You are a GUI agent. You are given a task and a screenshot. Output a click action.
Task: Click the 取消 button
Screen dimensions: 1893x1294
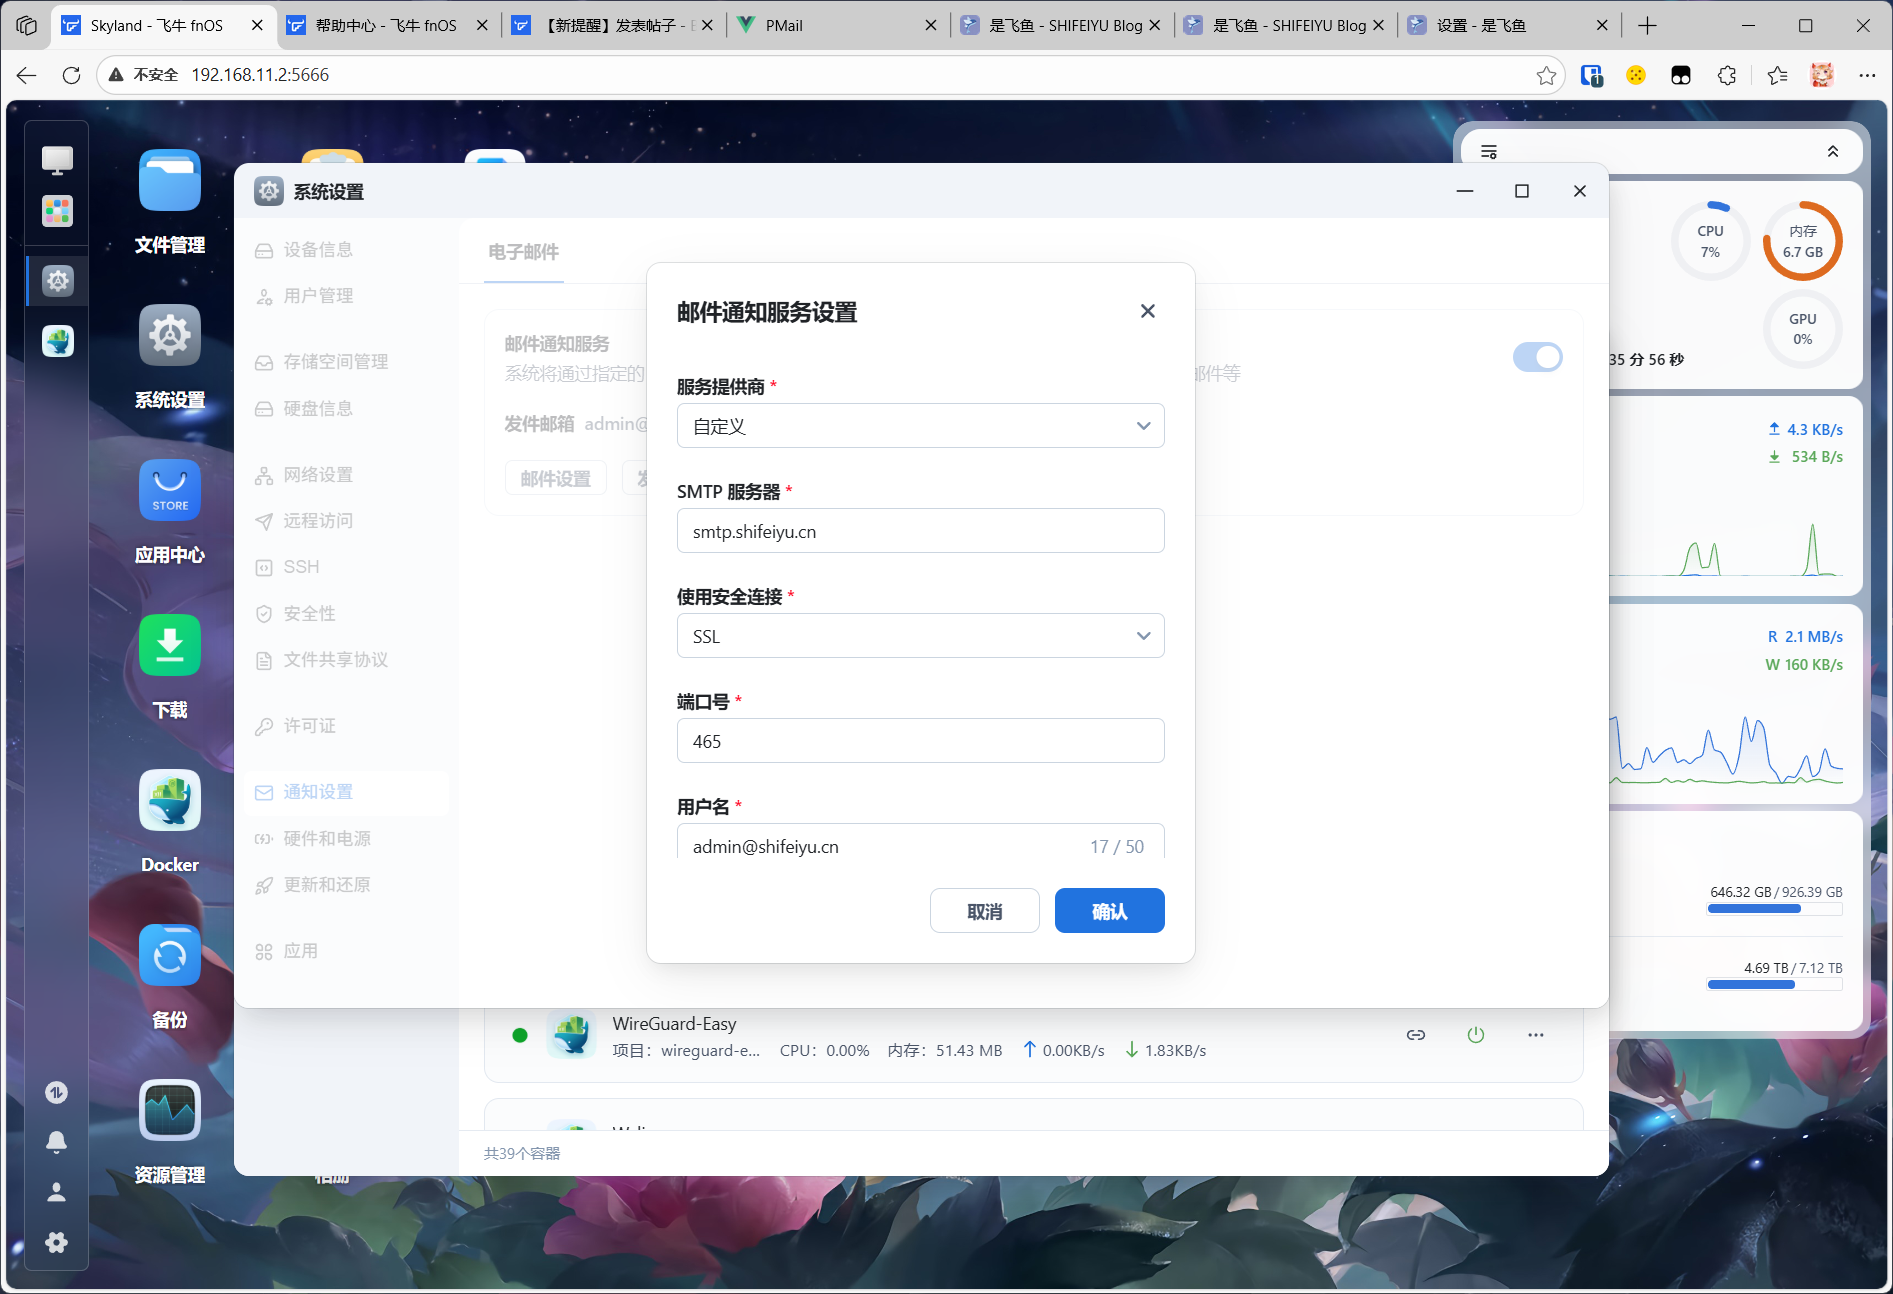coord(985,911)
